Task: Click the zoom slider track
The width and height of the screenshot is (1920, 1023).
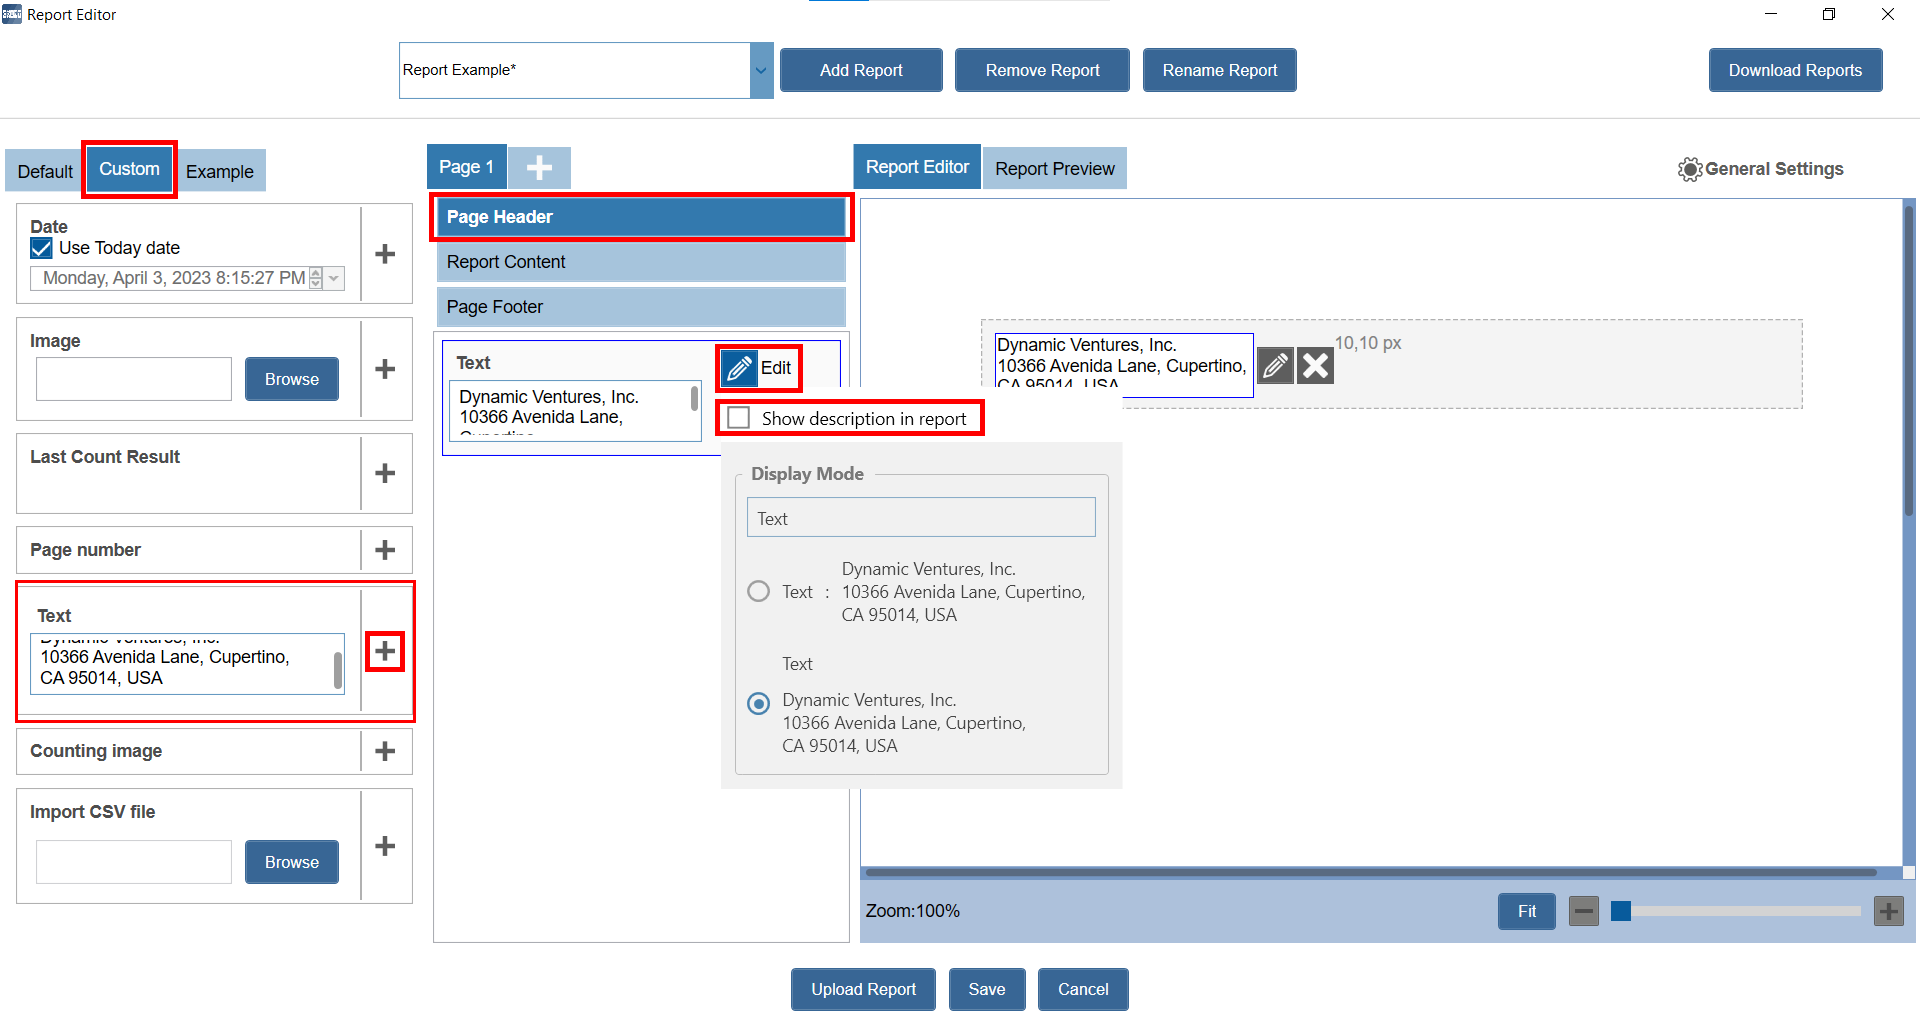Action: click(x=1740, y=911)
